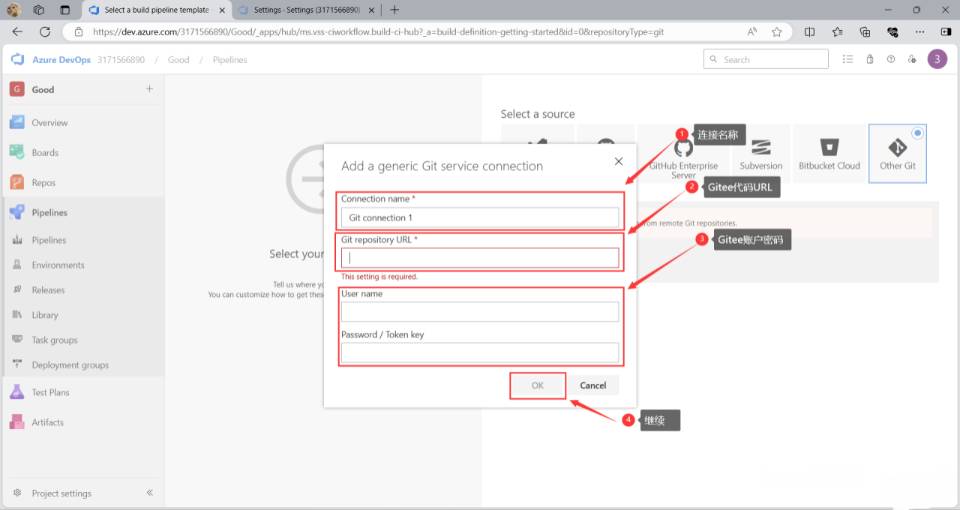960x510 pixels.
Task: Click the browser profile avatar icon
Action: point(13,10)
